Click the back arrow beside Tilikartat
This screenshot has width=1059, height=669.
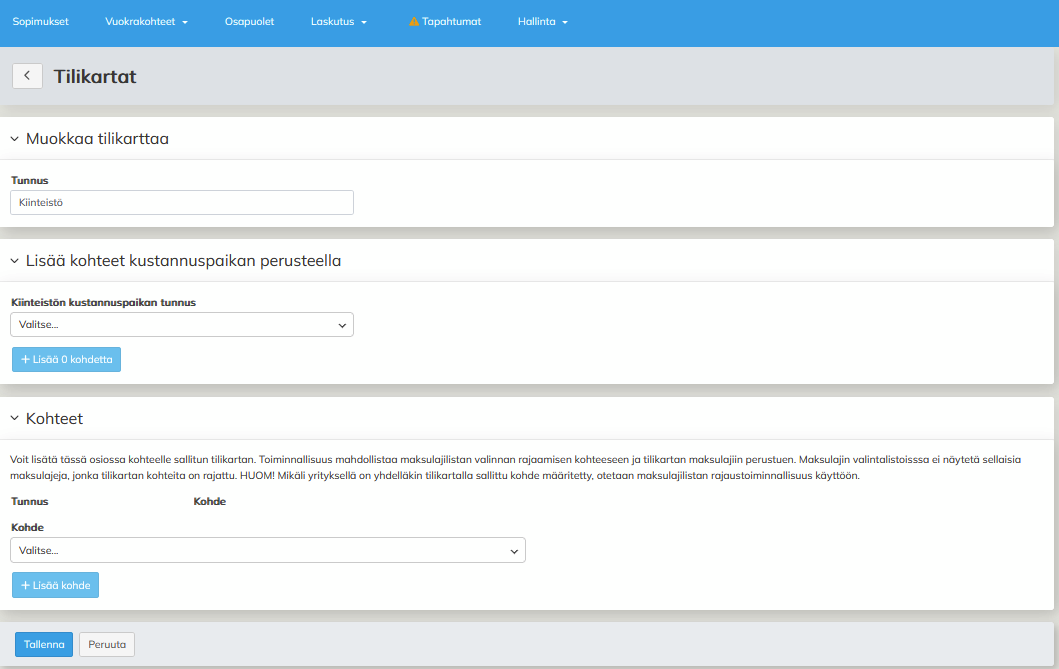[27, 76]
